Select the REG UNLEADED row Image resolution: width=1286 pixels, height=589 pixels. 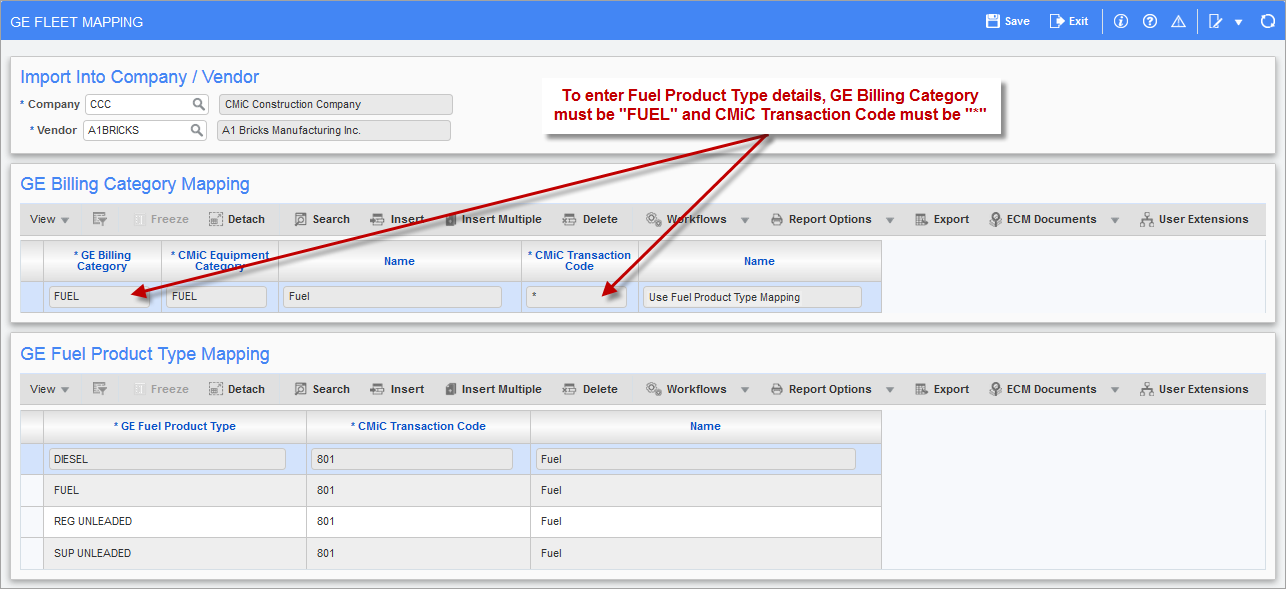(451, 521)
